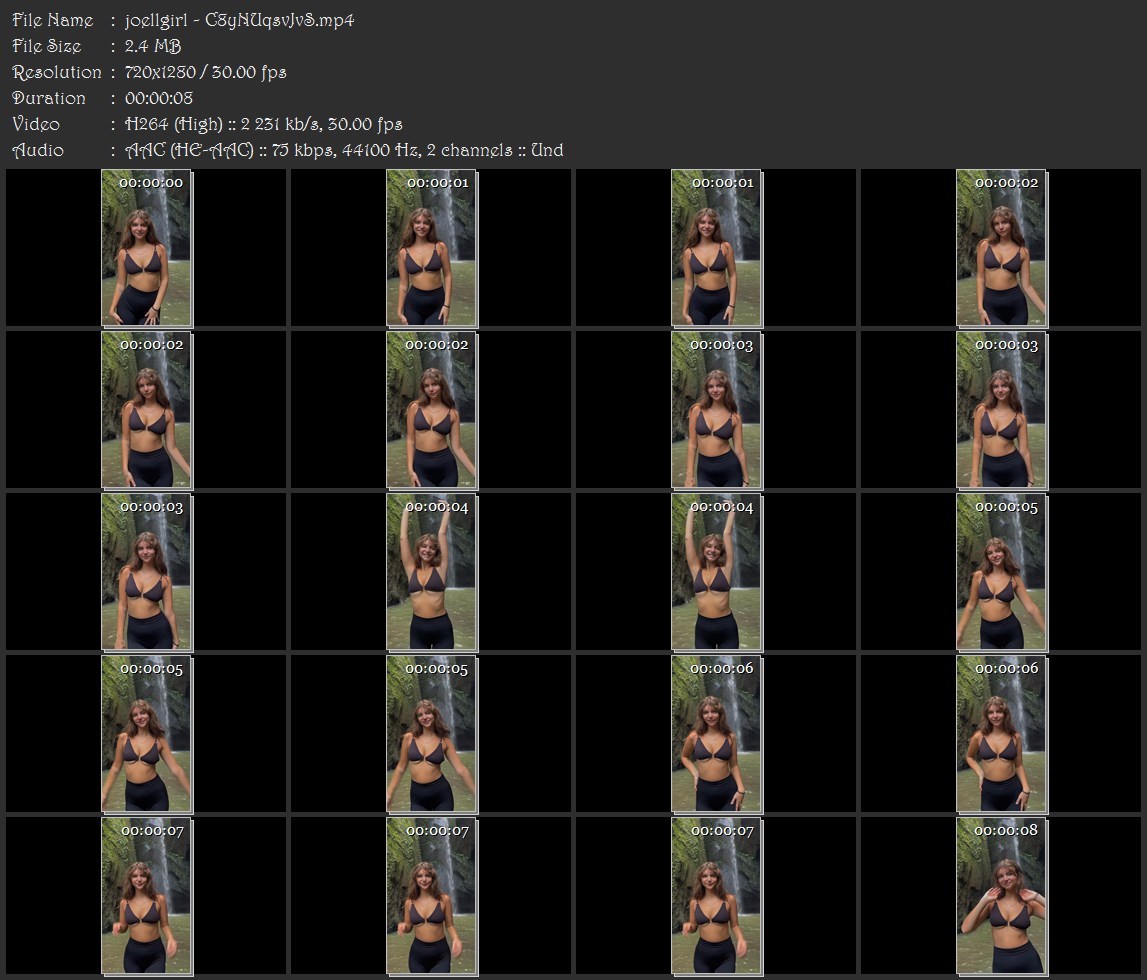Viewport: 1147px width, 980px height.
Task: Open the frame thumbnail stamped 00:00:00
Action: coord(146,248)
